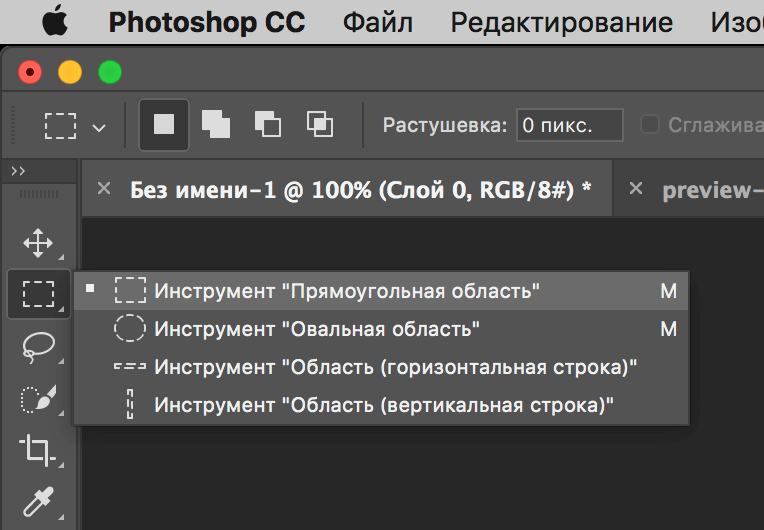Select the Crop tool
This screenshot has width=764, height=530.
pyautogui.click(x=38, y=450)
